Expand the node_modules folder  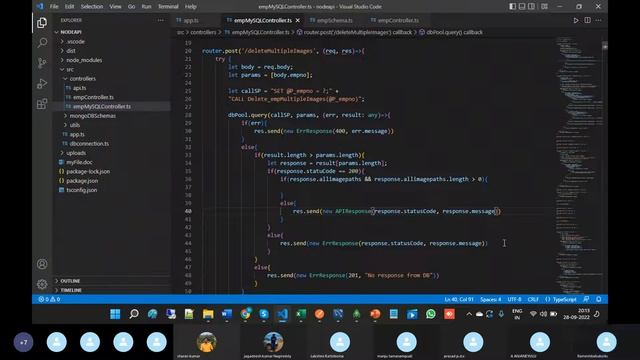84,60
